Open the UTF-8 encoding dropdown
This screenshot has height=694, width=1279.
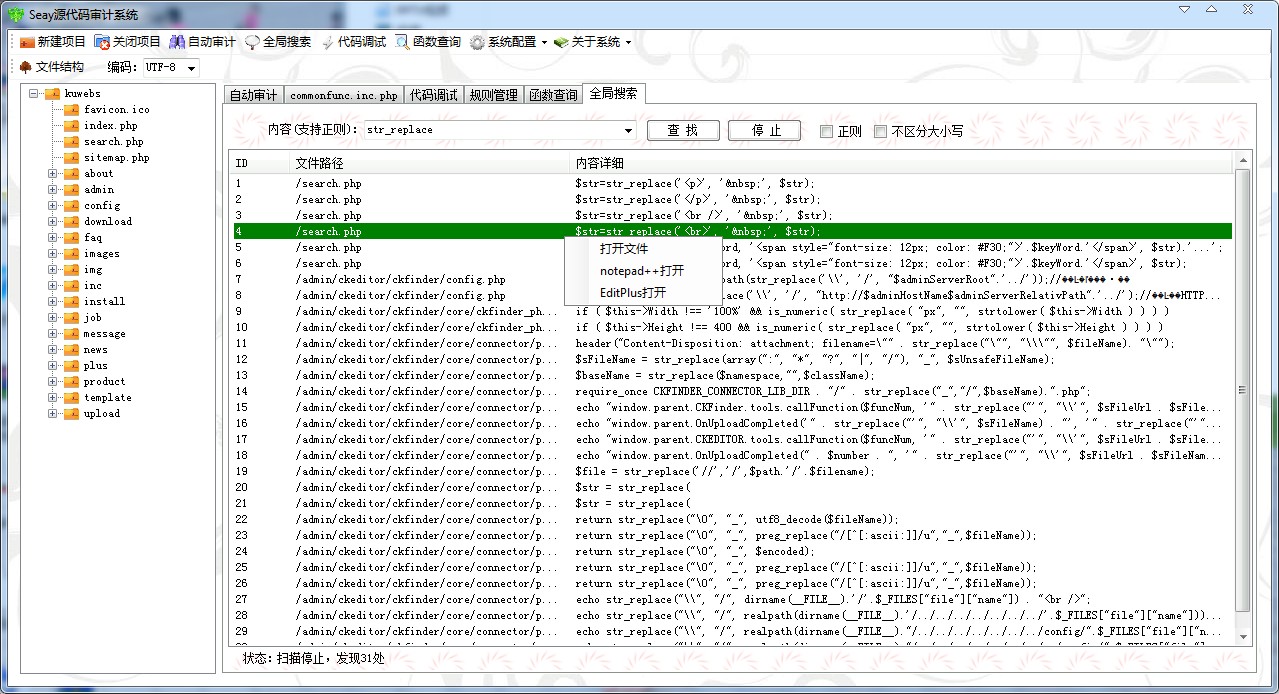[191, 68]
